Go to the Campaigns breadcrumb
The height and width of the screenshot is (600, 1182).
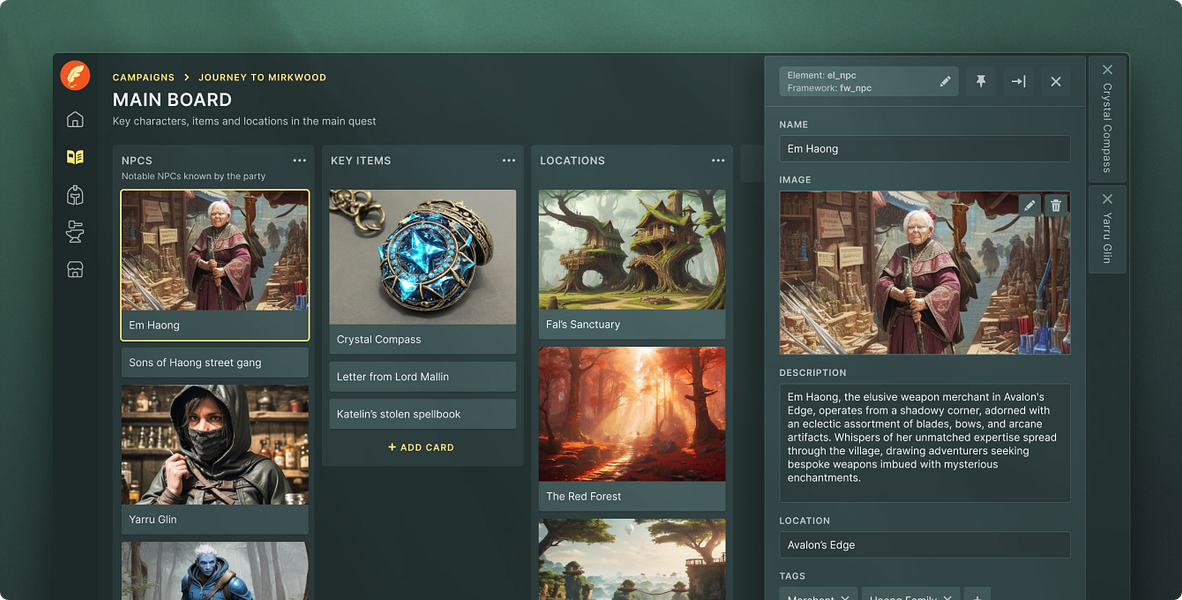click(143, 77)
